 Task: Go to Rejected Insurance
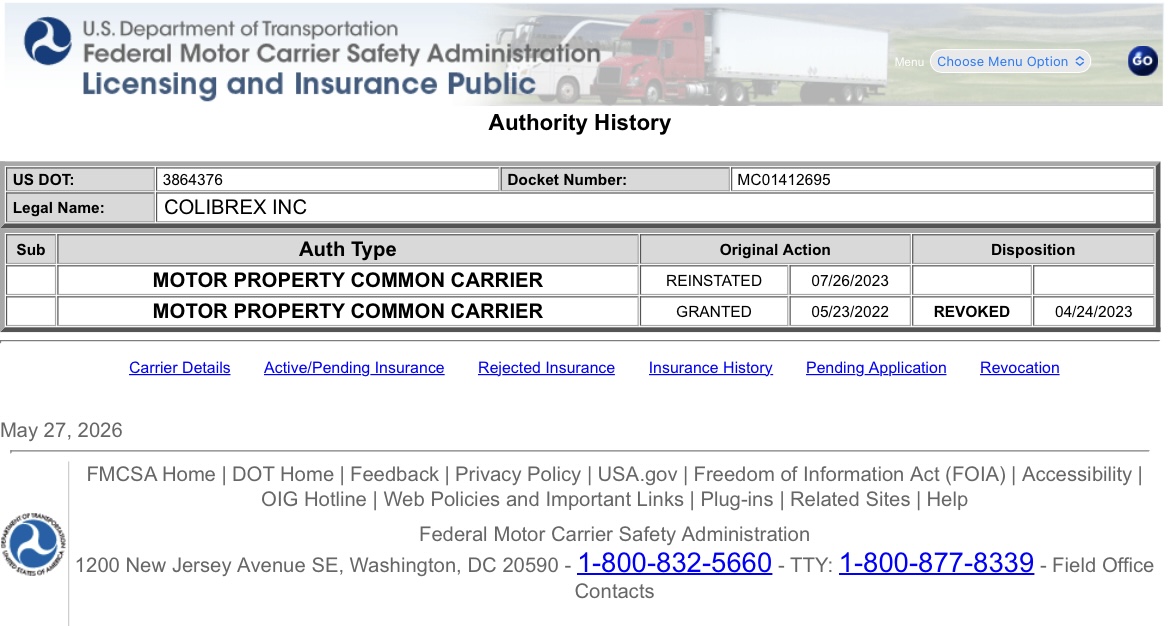546,368
